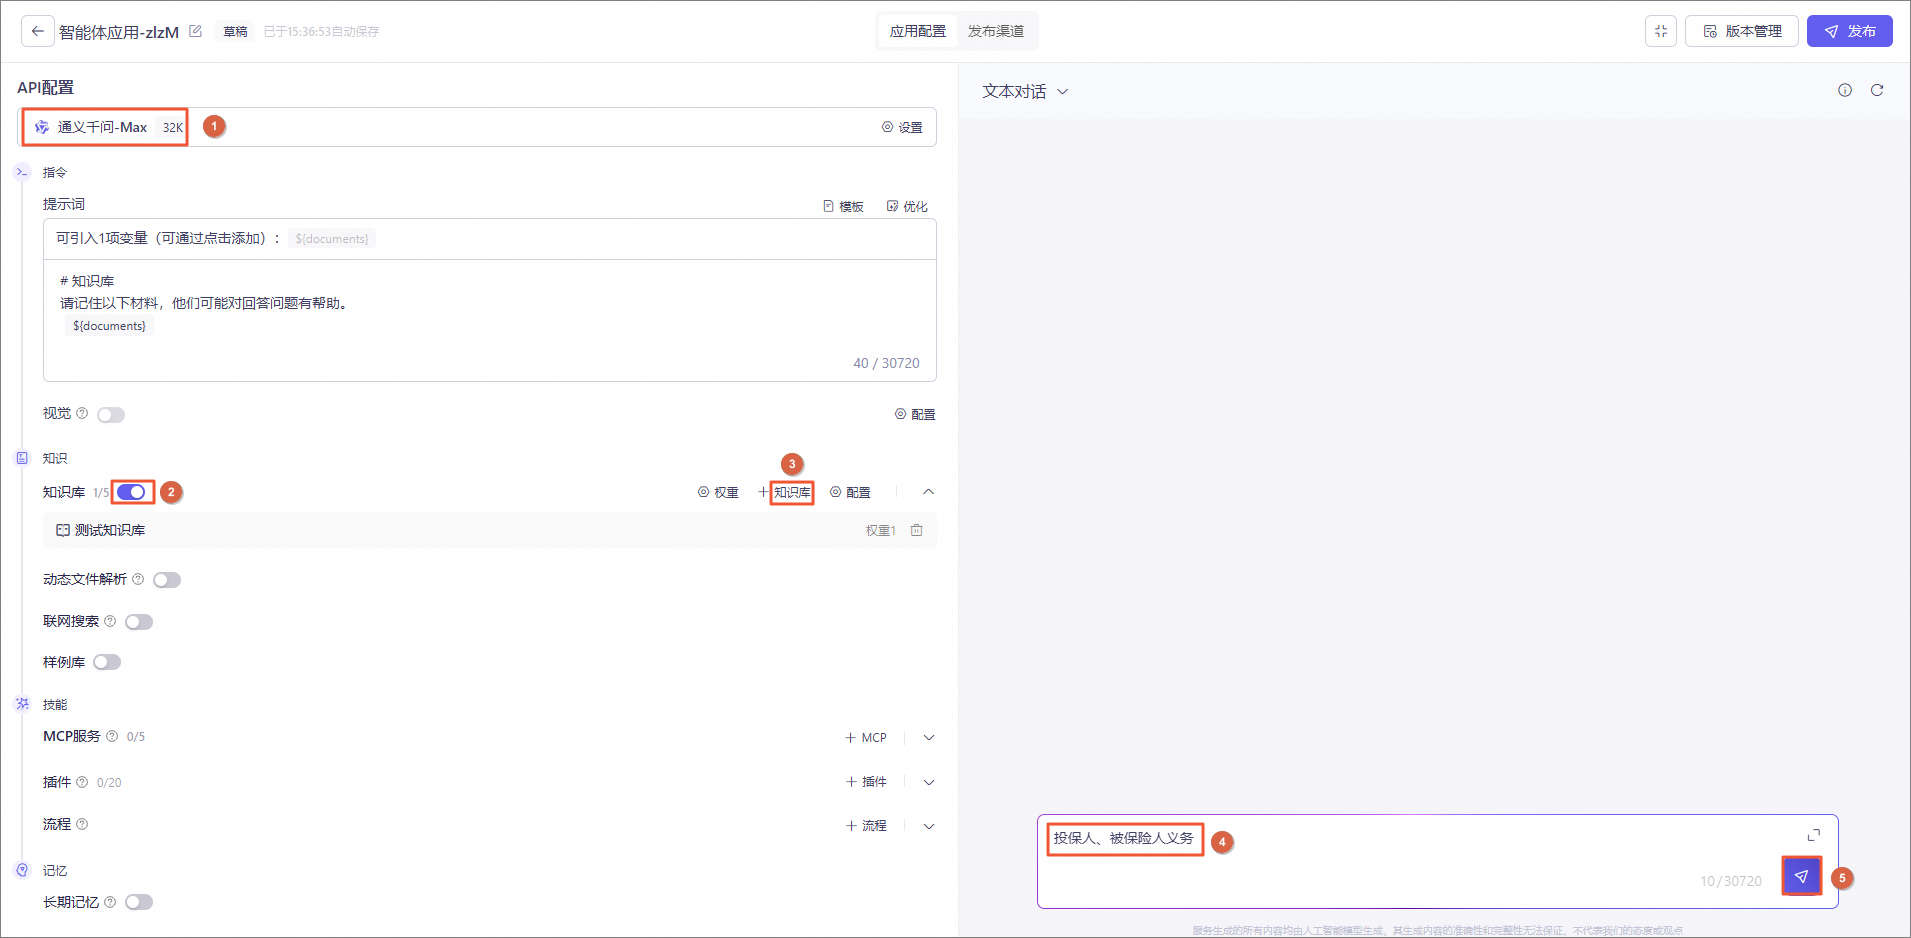Publish the app with 发布 button

coord(1850,31)
